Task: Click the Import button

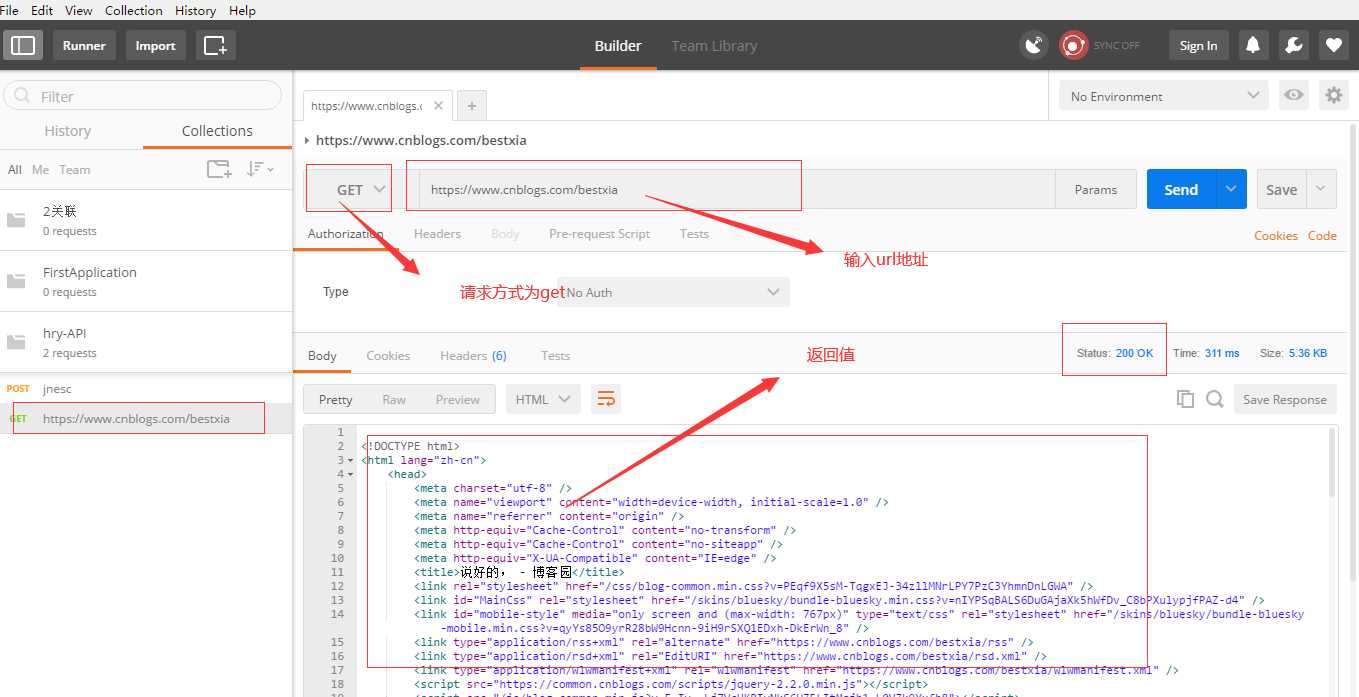Action: [155, 45]
